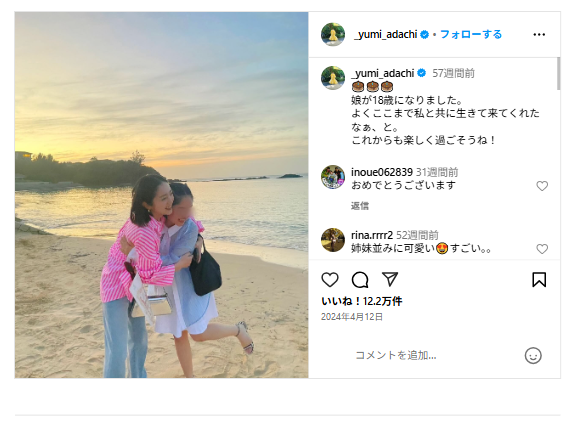Viewport: 575px width, 423px height.
Task: Save the post with the bookmark icon
Action: click(x=539, y=280)
